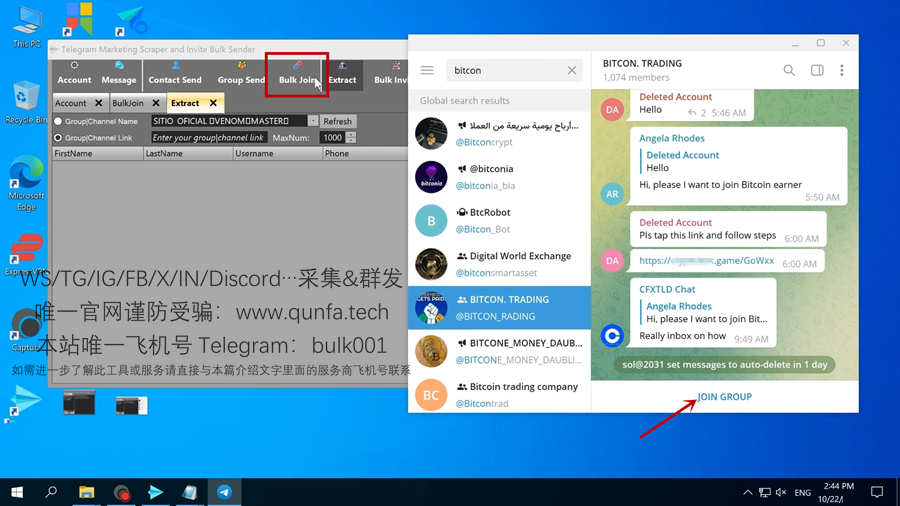Viewport: 900px width, 506px height.
Task: Open the Bulk Invite toolbar item
Action: pyautogui.click(x=390, y=73)
